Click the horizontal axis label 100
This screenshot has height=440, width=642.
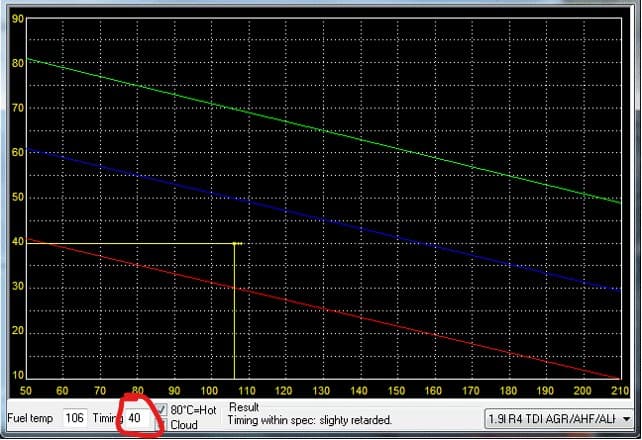(209, 390)
